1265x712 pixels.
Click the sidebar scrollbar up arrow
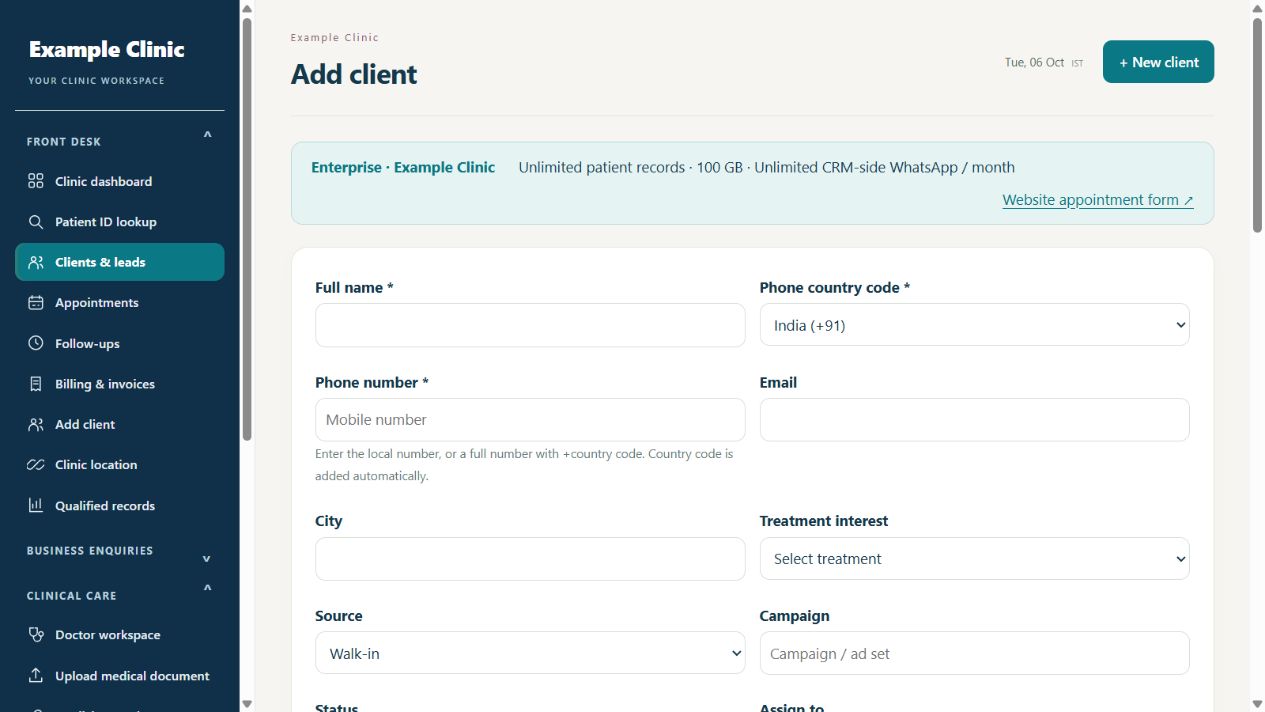coord(247,8)
